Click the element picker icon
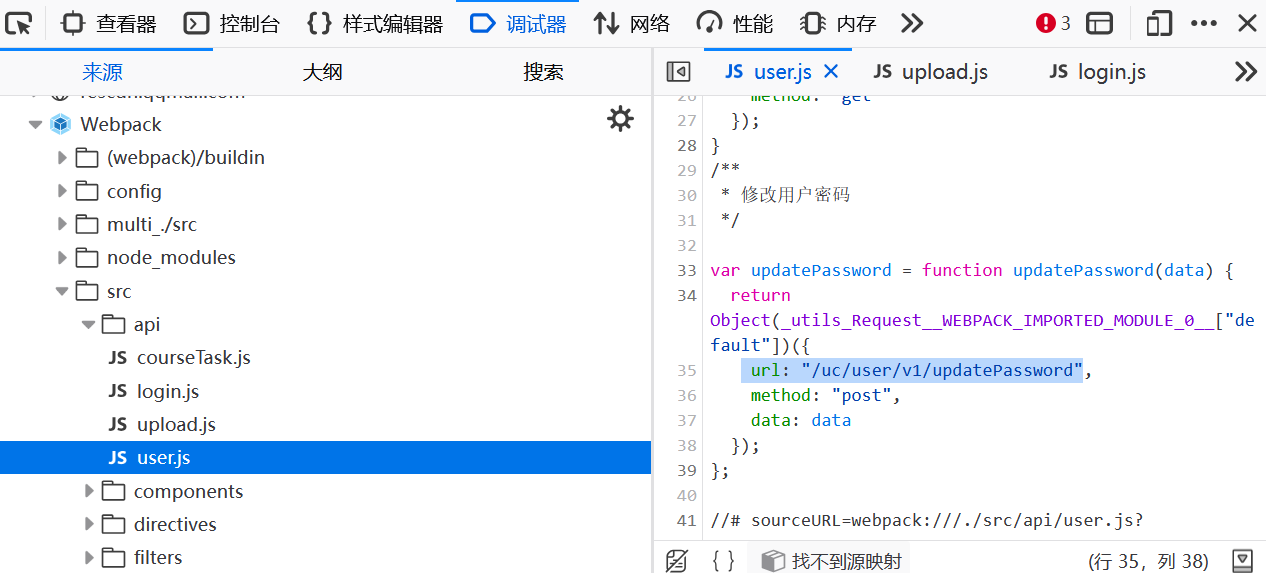The width and height of the screenshot is (1266, 573). click(19, 24)
